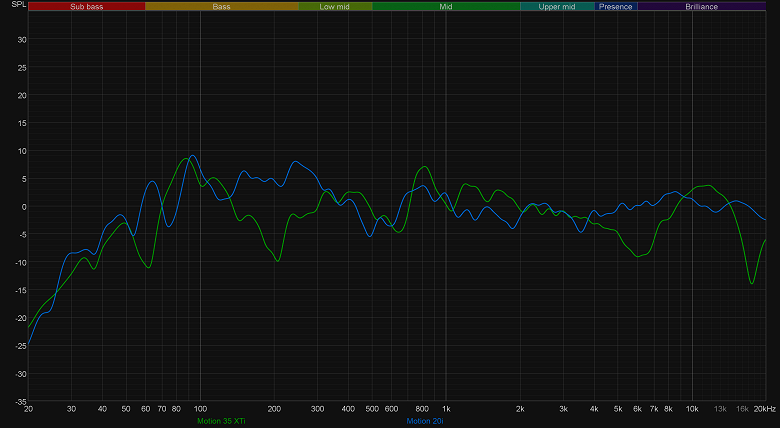Select the Sub bass frequency band
This screenshot has width=780, height=428.
coord(87,6)
